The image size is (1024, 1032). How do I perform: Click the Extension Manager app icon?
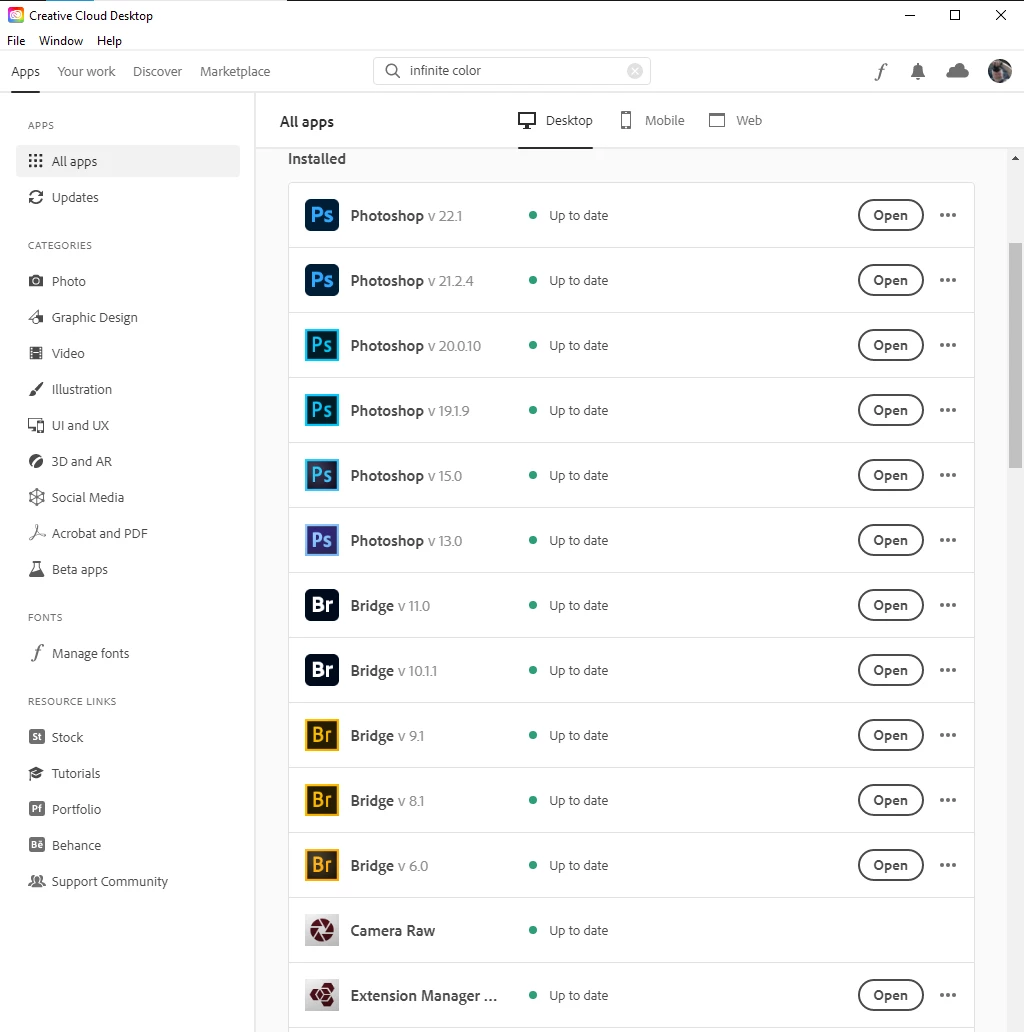[322, 996]
